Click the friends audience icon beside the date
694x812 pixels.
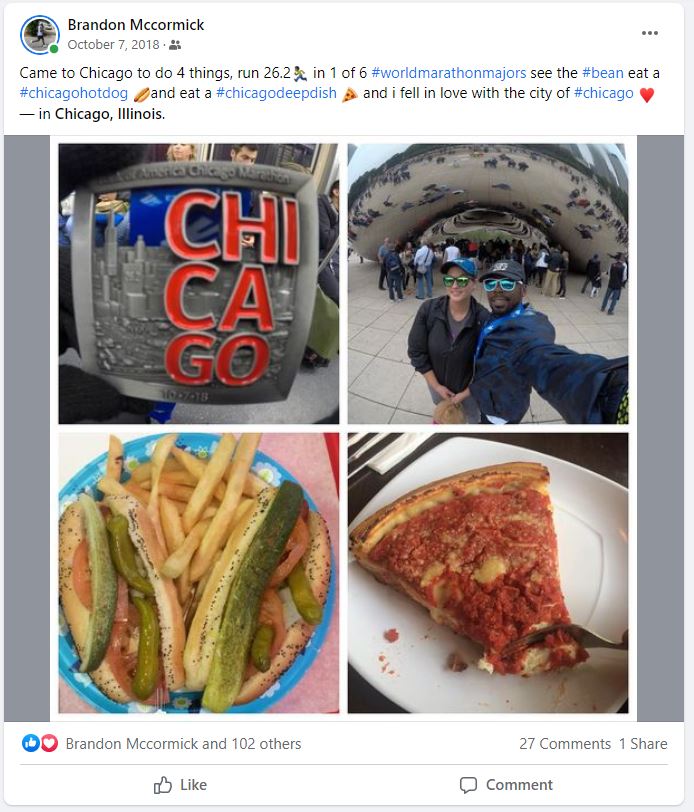175,45
